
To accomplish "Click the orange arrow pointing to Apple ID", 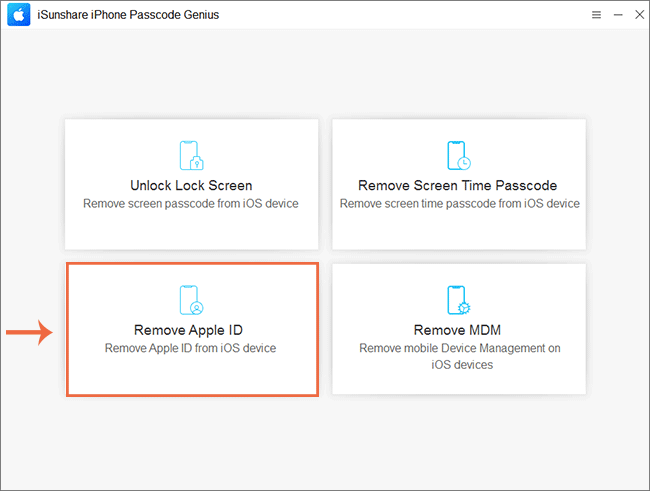I will [x=29, y=332].
